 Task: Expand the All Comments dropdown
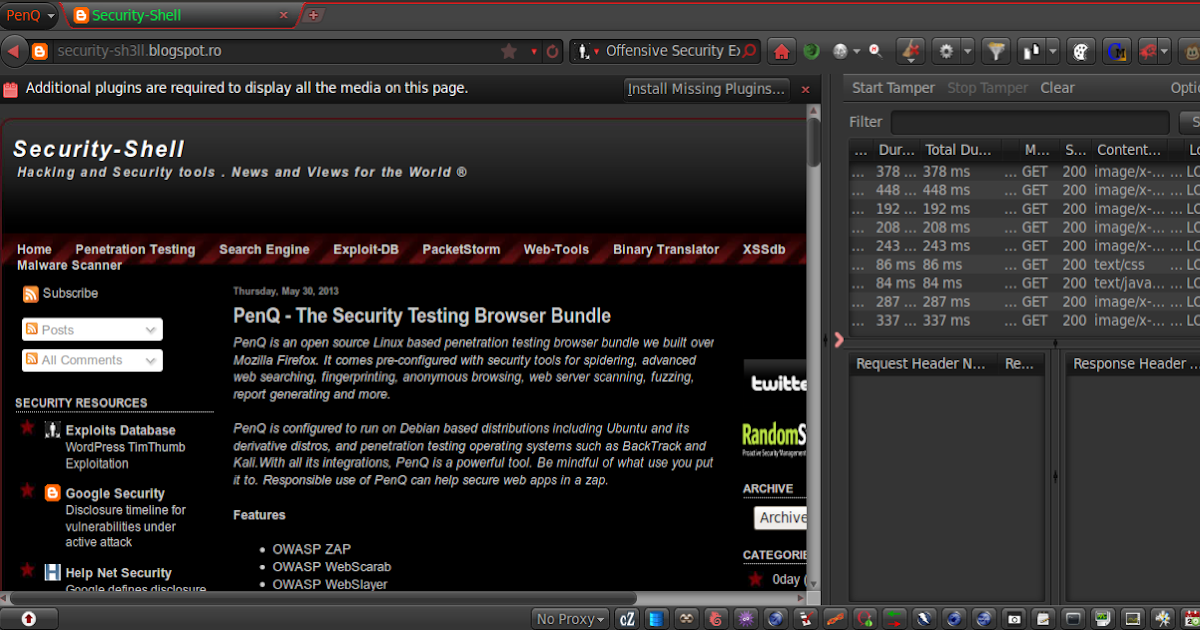(x=92, y=360)
